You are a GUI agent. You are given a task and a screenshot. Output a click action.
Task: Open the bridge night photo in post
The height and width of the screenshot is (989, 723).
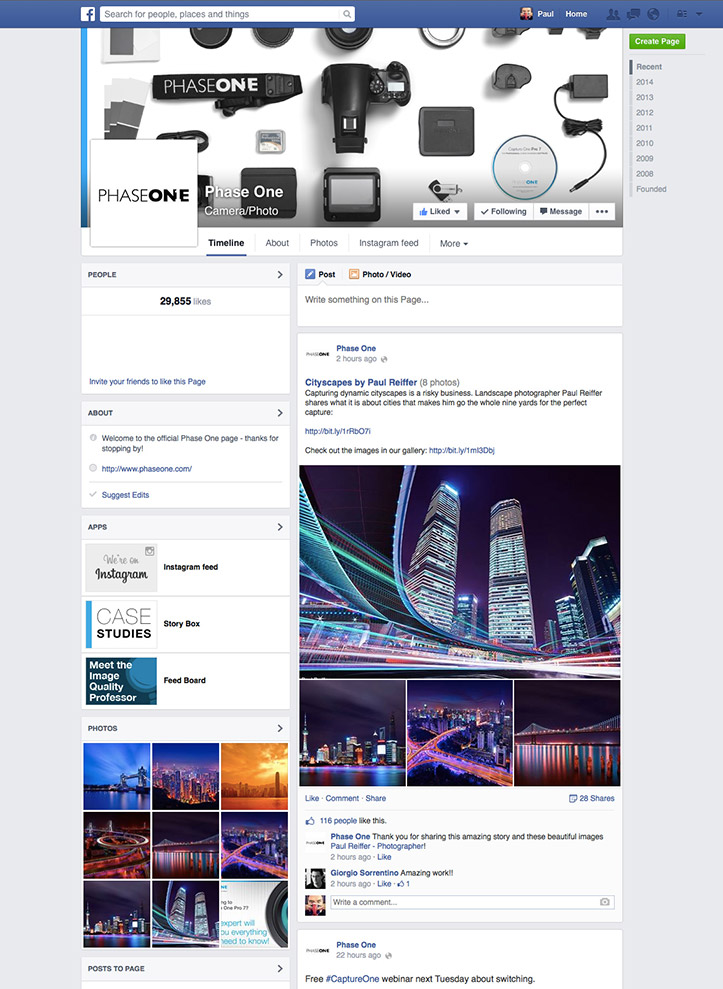(567, 733)
